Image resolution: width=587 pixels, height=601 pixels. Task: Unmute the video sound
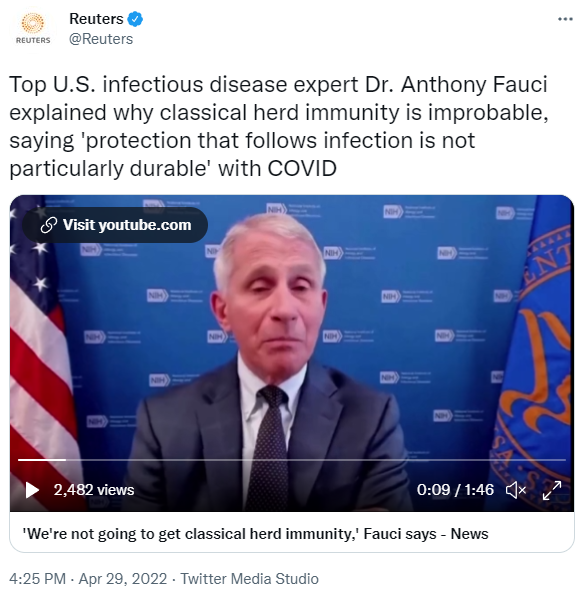tap(516, 490)
